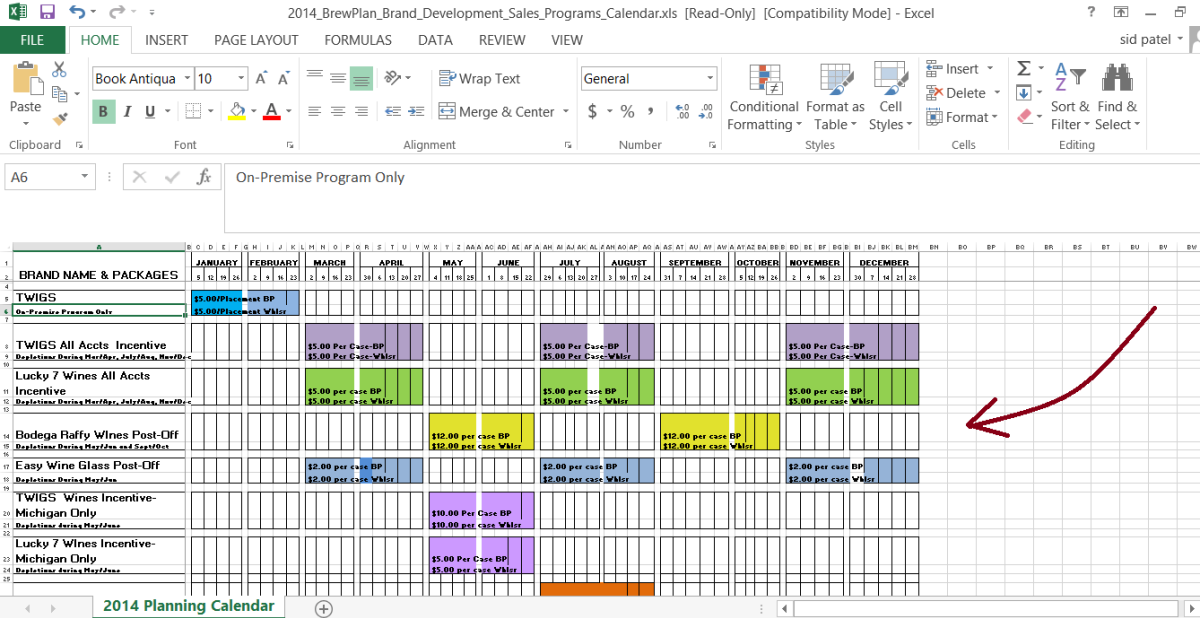Image resolution: width=1200 pixels, height=618 pixels.
Task: Switch to REVIEW tab
Action: coord(502,40)
